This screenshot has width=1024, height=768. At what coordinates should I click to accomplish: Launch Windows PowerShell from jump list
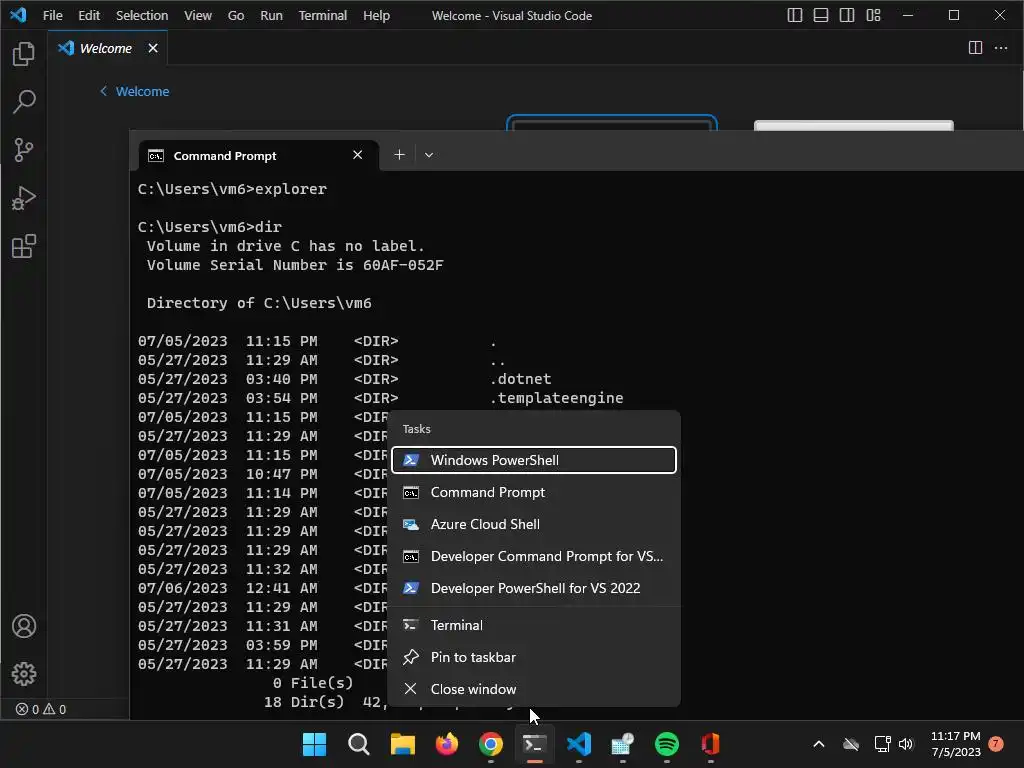(x=534, y=460)
